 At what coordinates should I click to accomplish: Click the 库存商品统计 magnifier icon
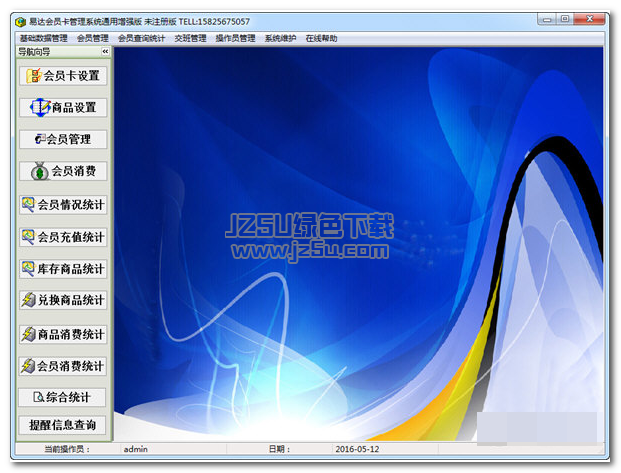click(28, 269)
